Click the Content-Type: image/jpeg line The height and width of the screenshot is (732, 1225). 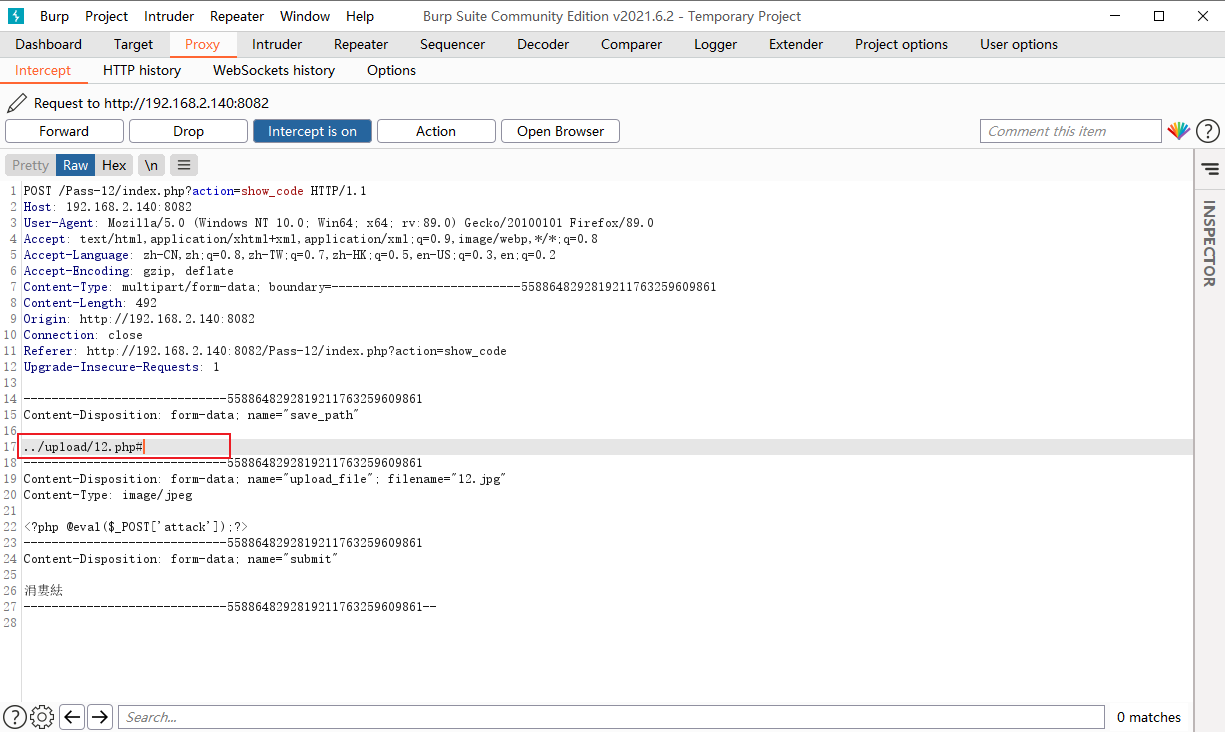coord(108,495)
